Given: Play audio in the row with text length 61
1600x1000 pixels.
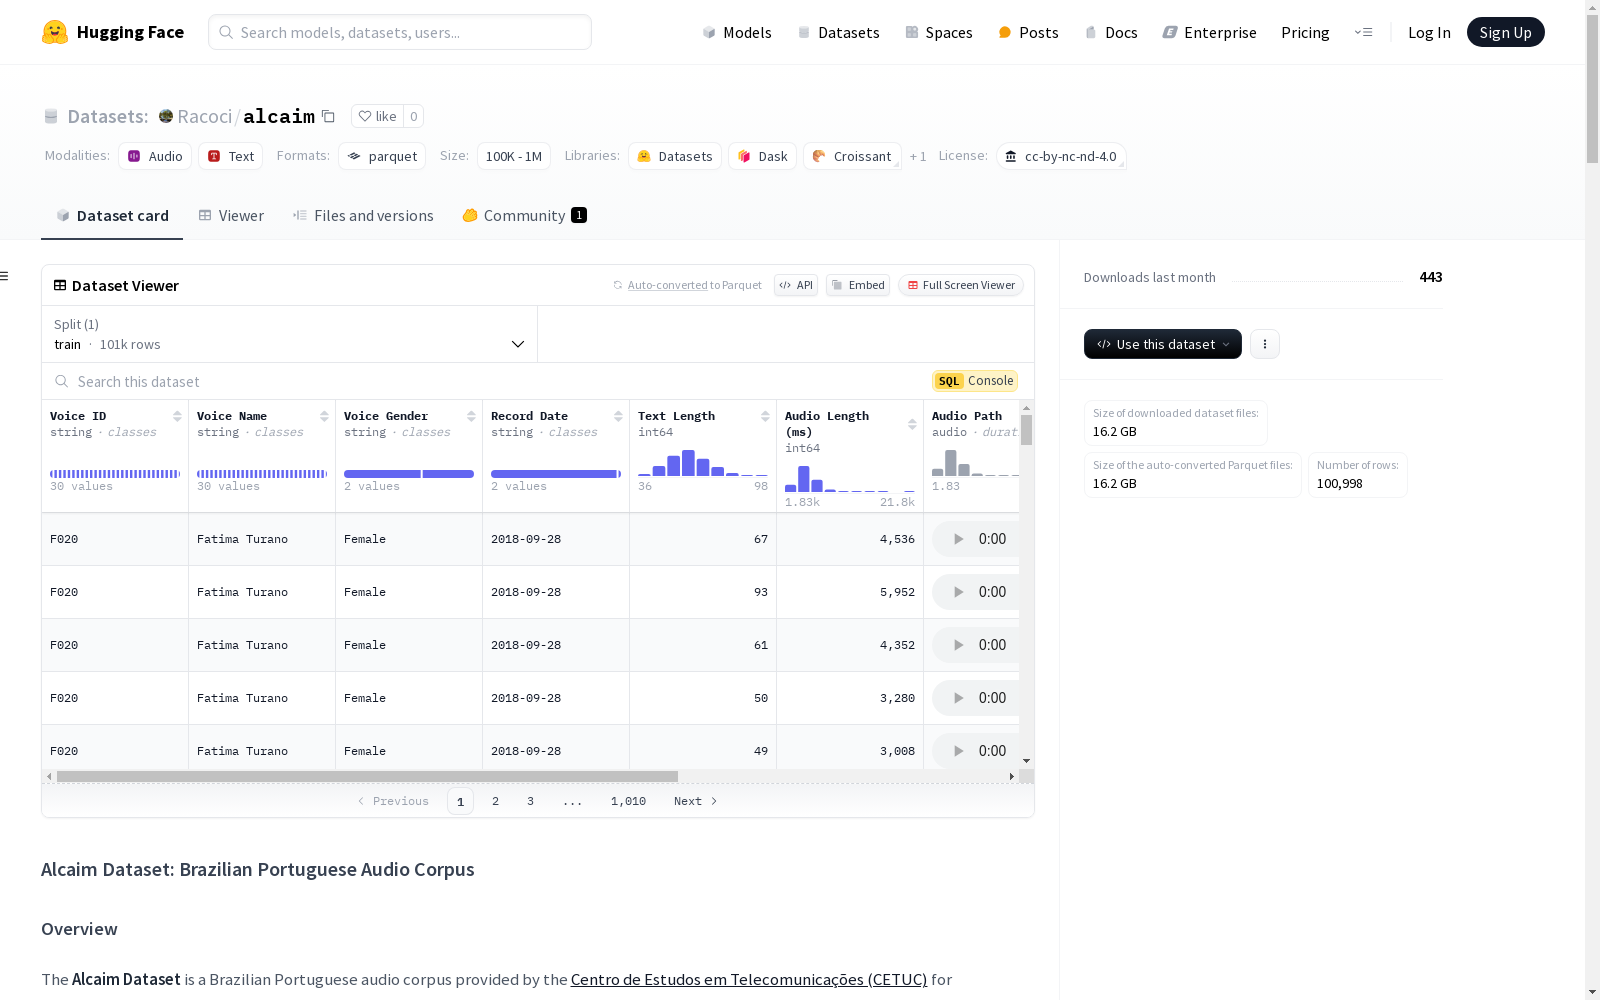Looking at the screenshot, I should (x=958, y=645).
